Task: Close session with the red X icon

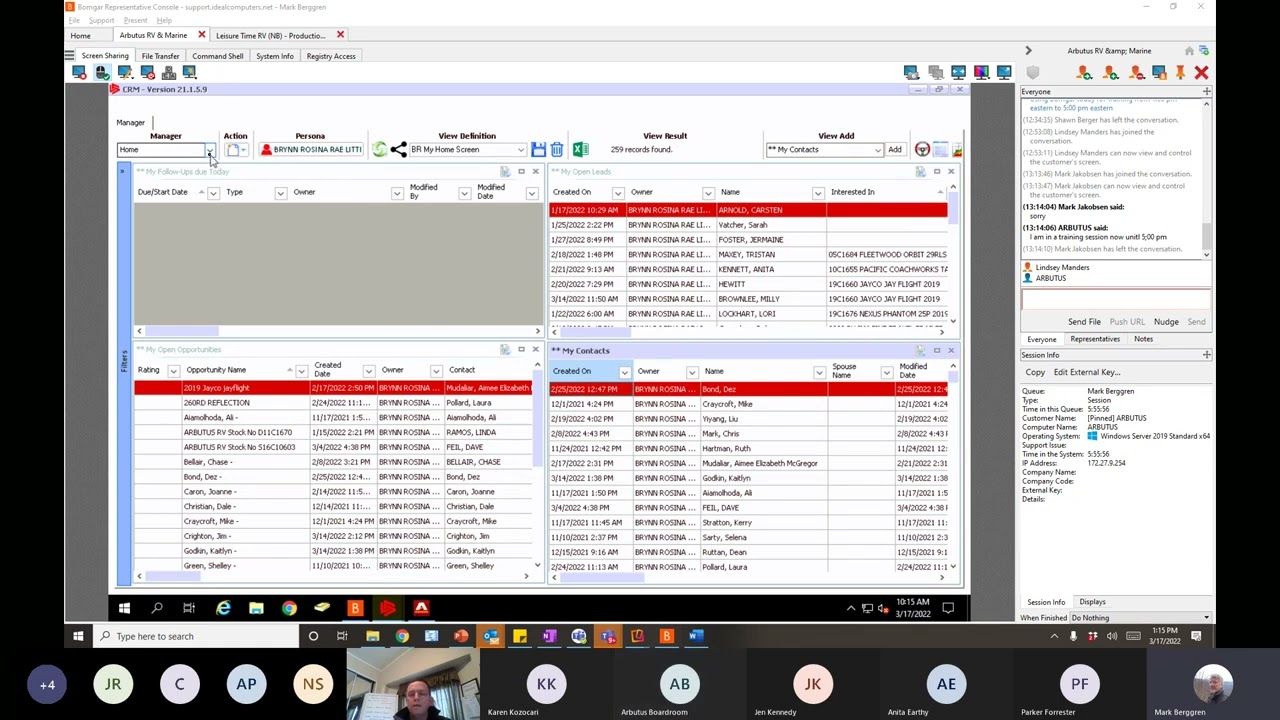Action: pyautogui.click(x=1202, y=73)
